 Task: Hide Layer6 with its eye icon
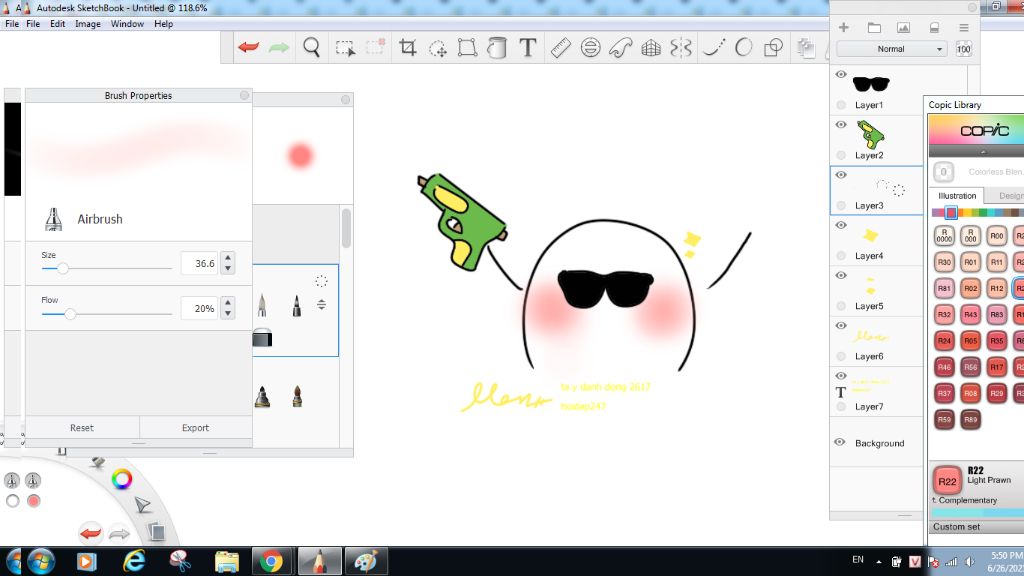click(840, 326)
